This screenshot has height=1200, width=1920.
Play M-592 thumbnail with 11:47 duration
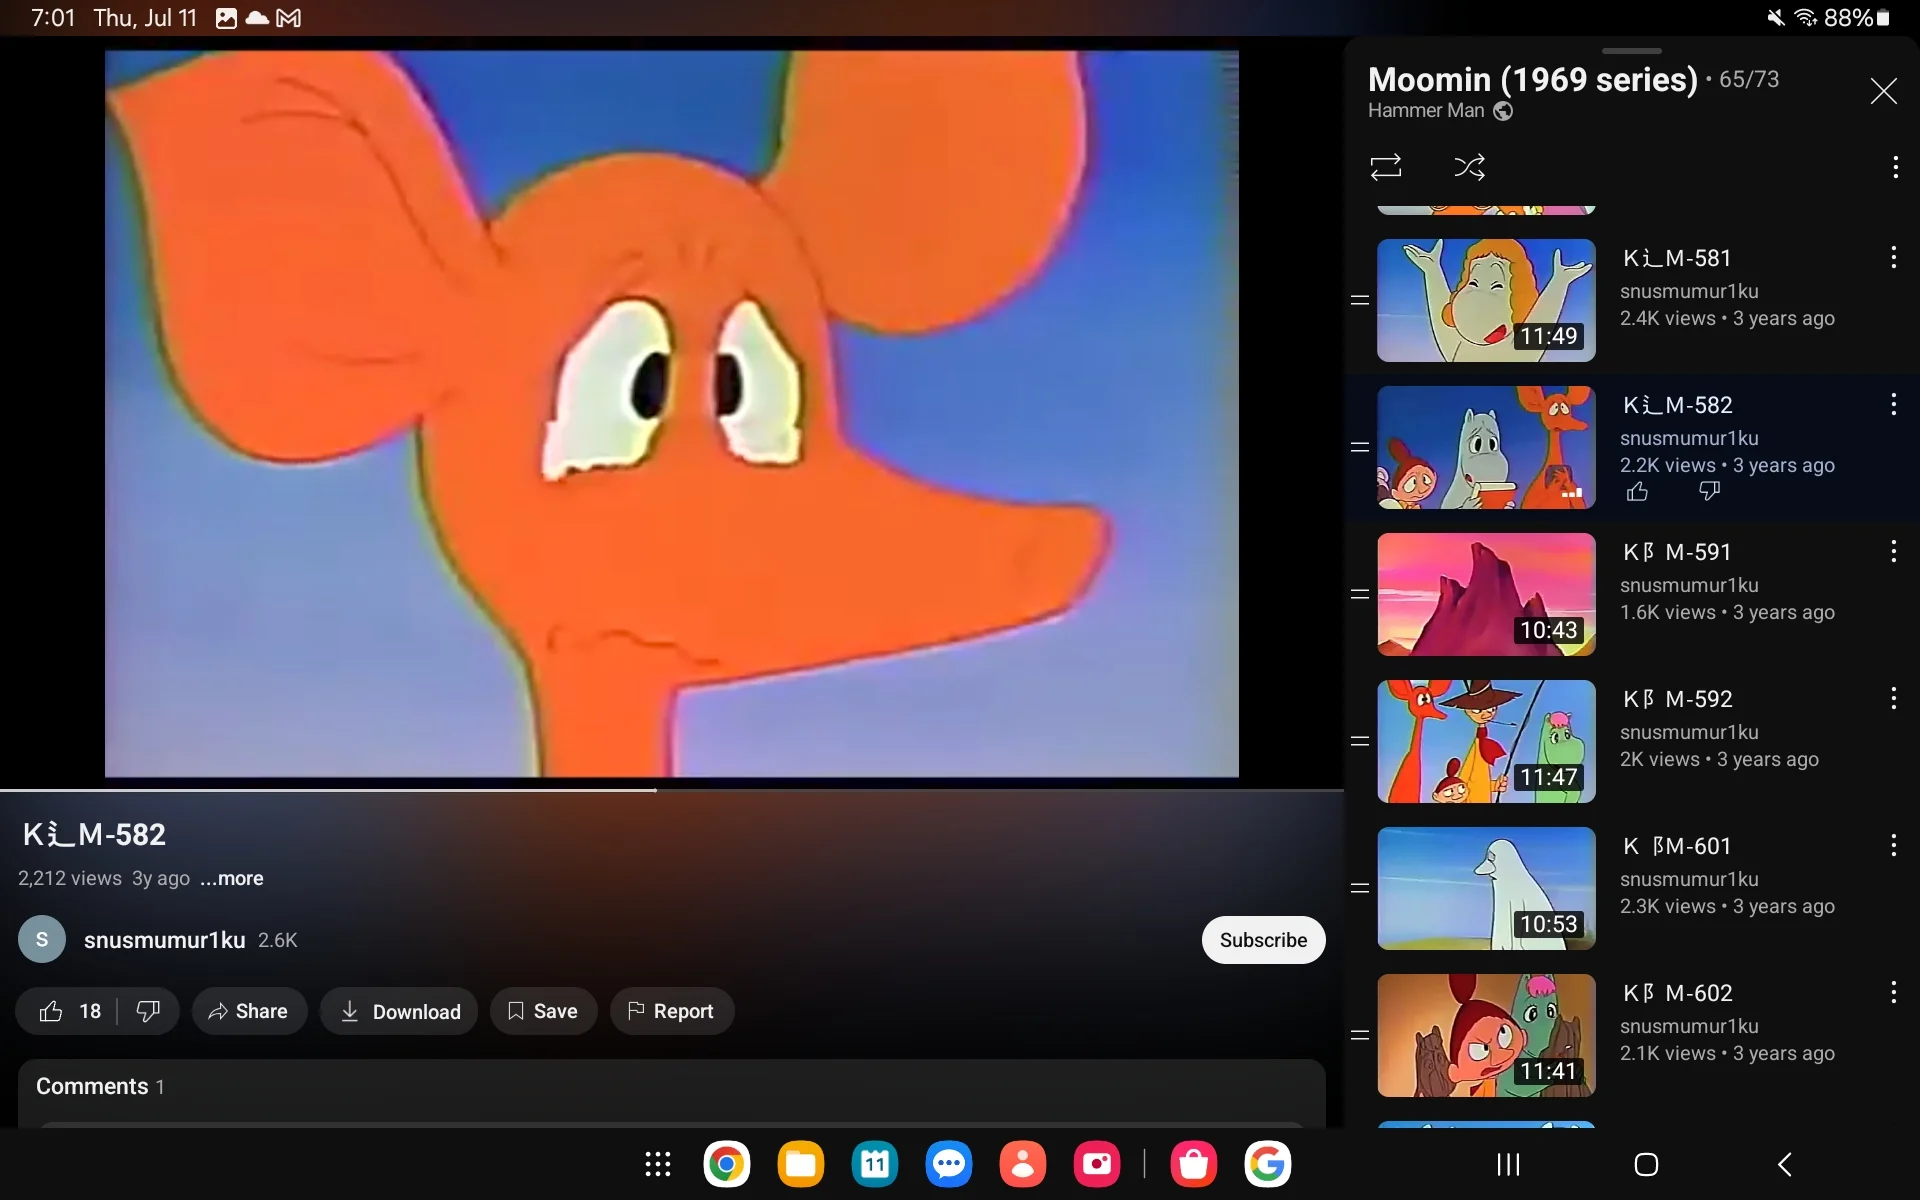point(1486,741)
